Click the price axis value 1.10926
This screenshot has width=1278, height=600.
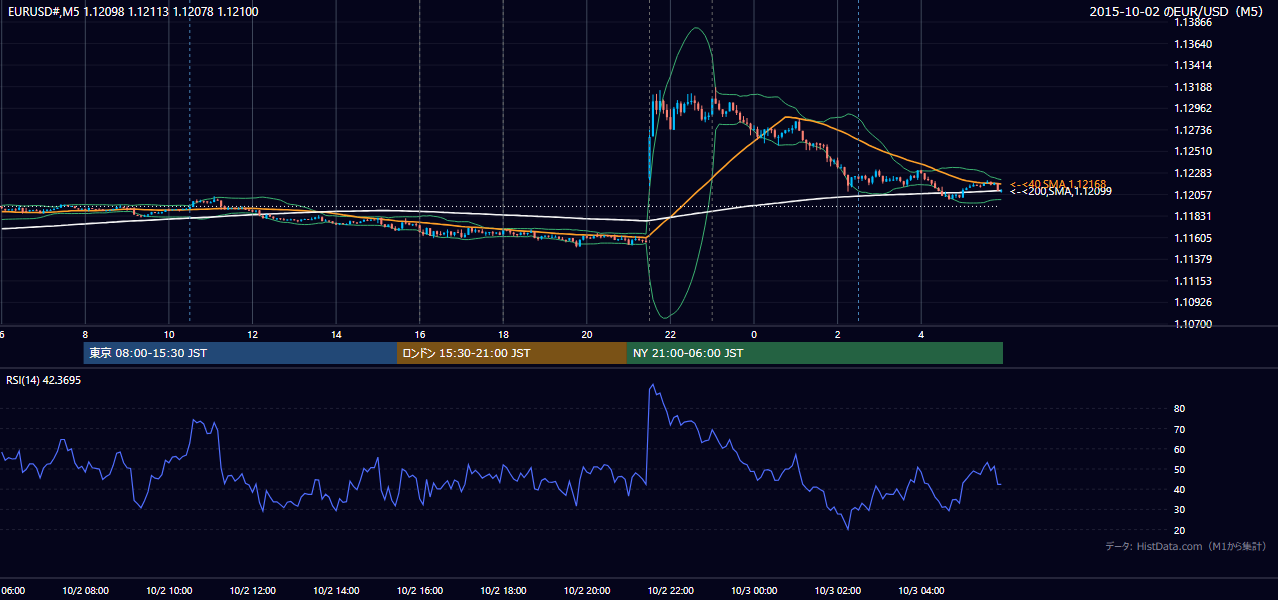[x=1193, y=302]
